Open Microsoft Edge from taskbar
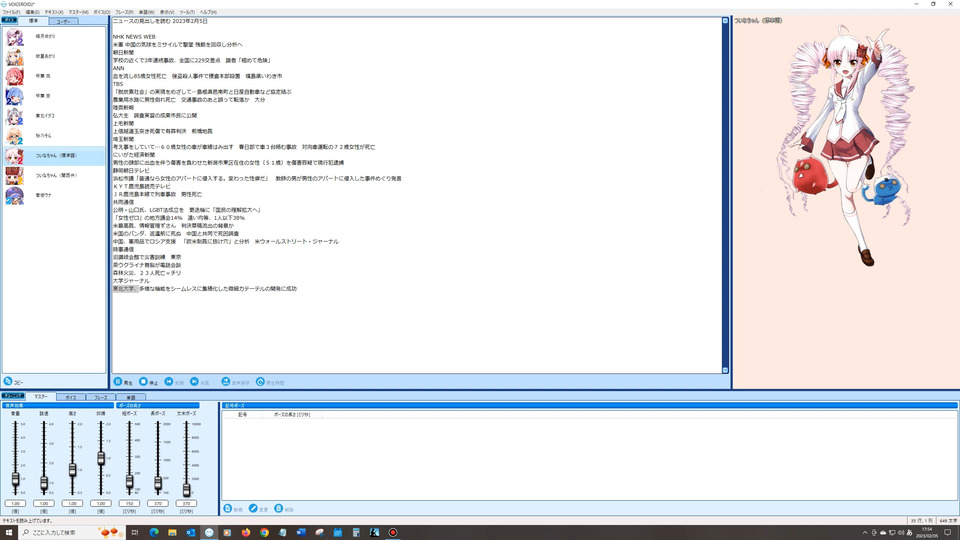This screenshot has height=540, width=960. [x=154, y=533]
